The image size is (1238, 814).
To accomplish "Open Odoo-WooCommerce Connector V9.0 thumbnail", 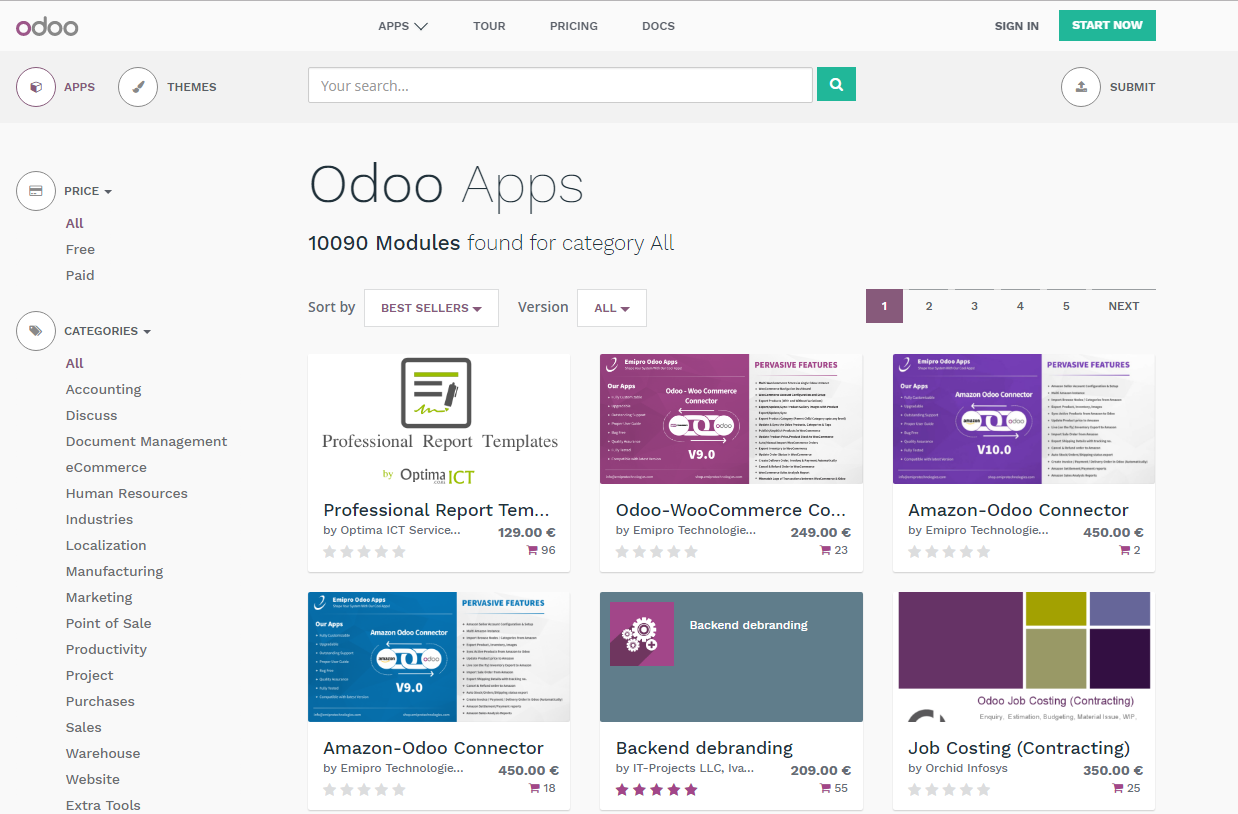I will click(x=731, y=419).
